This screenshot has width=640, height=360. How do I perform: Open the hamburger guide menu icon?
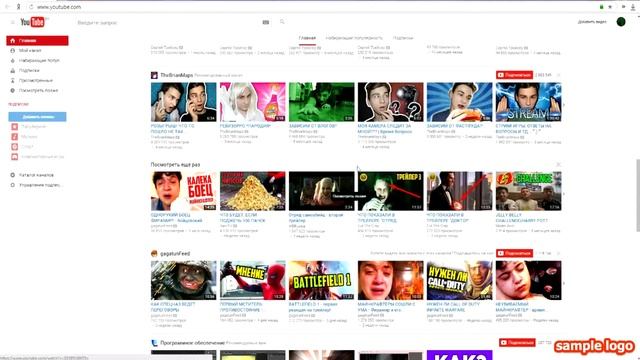click(x=13, y=22)
